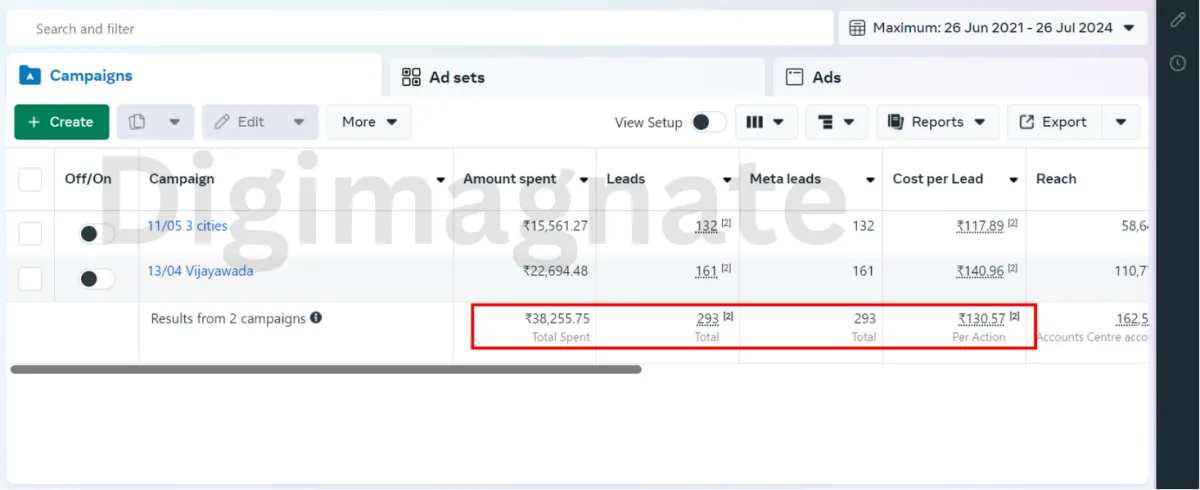
Task: Expand the dropdown arrow next to Edit
Action: pos(298,122)
